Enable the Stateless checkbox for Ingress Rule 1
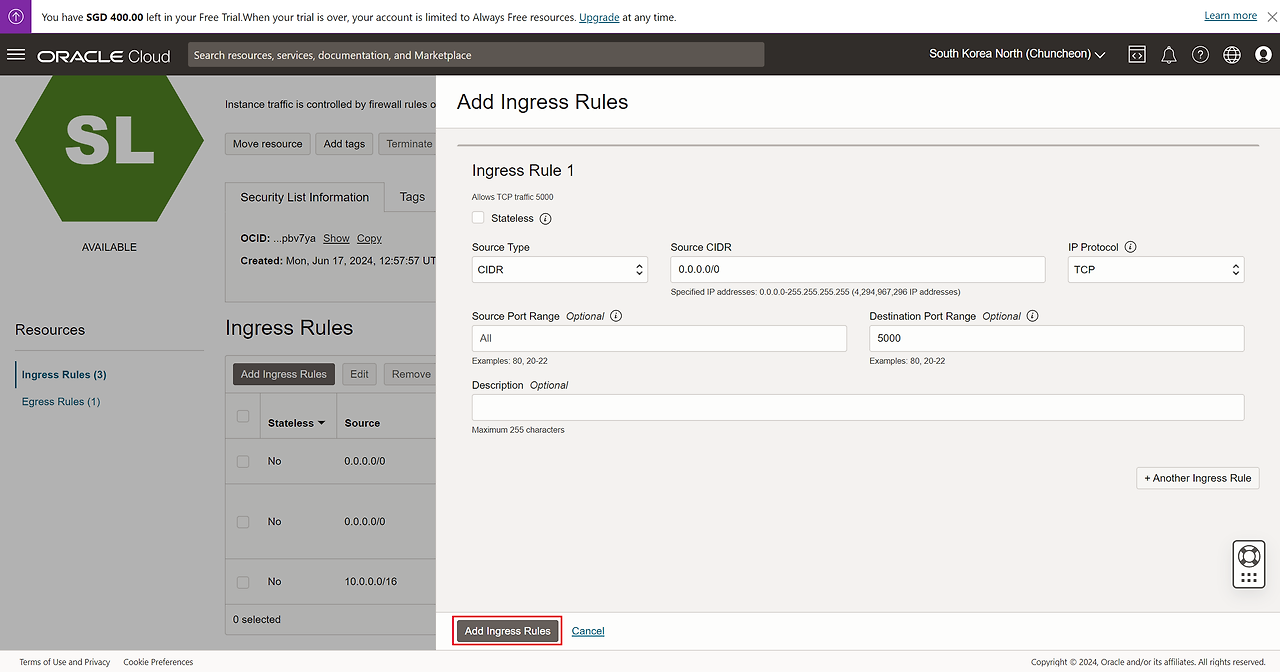 (x=478, y=218)
